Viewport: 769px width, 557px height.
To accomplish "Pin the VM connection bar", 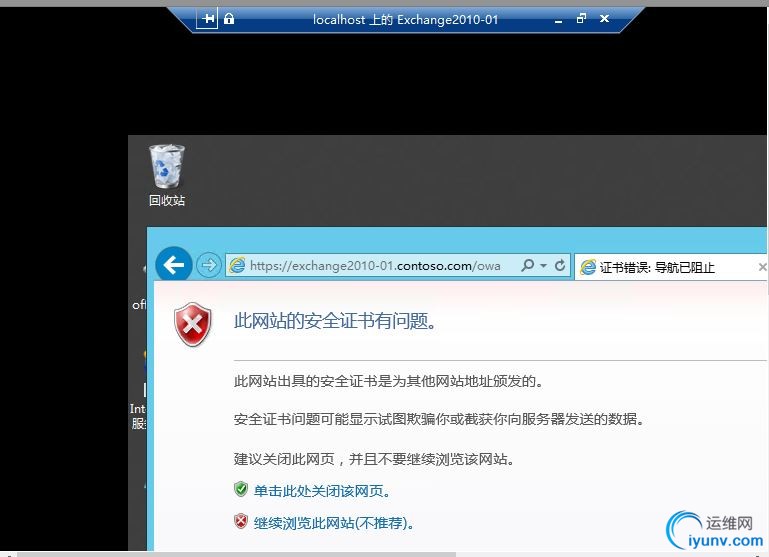I will (207, 19).
